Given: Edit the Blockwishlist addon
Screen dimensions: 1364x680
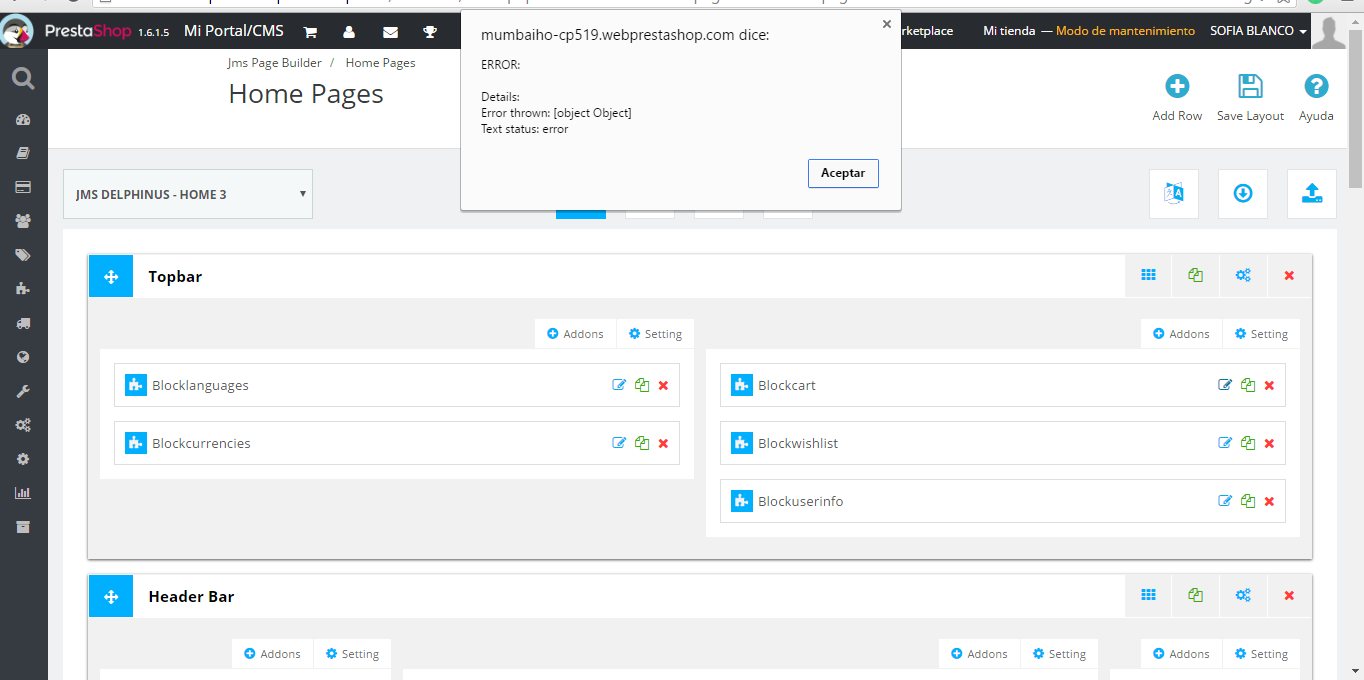Looking at the screenshot, I should tap(1225, 443).
